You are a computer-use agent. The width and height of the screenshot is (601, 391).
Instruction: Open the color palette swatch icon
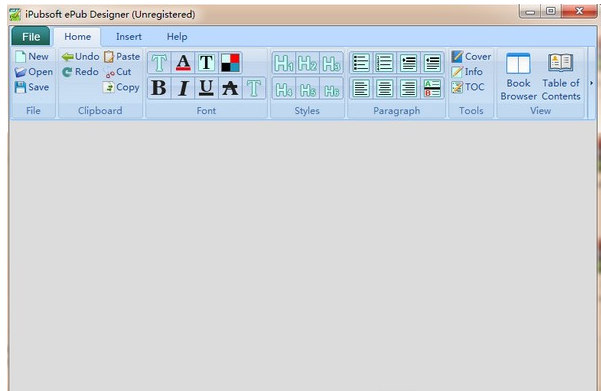tap(230, 62)
